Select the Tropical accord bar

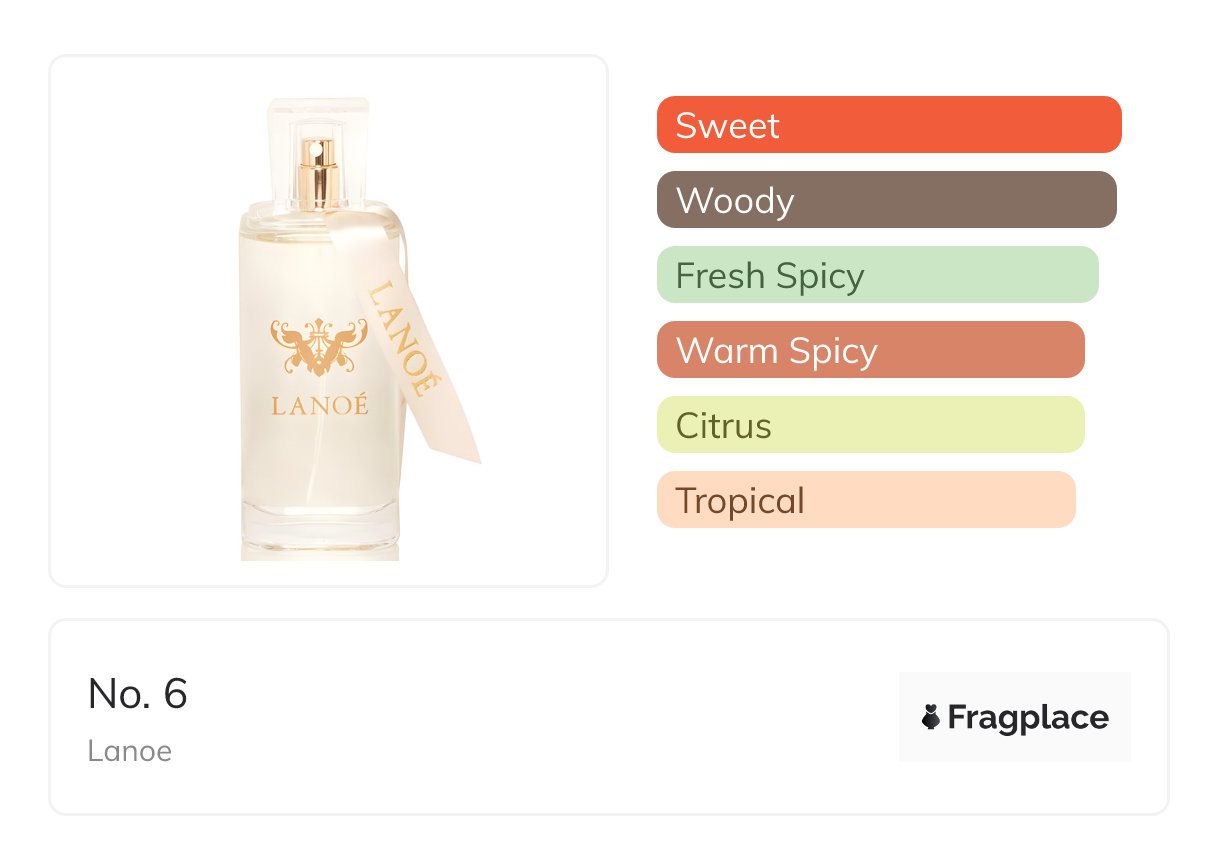coord(866,500)
